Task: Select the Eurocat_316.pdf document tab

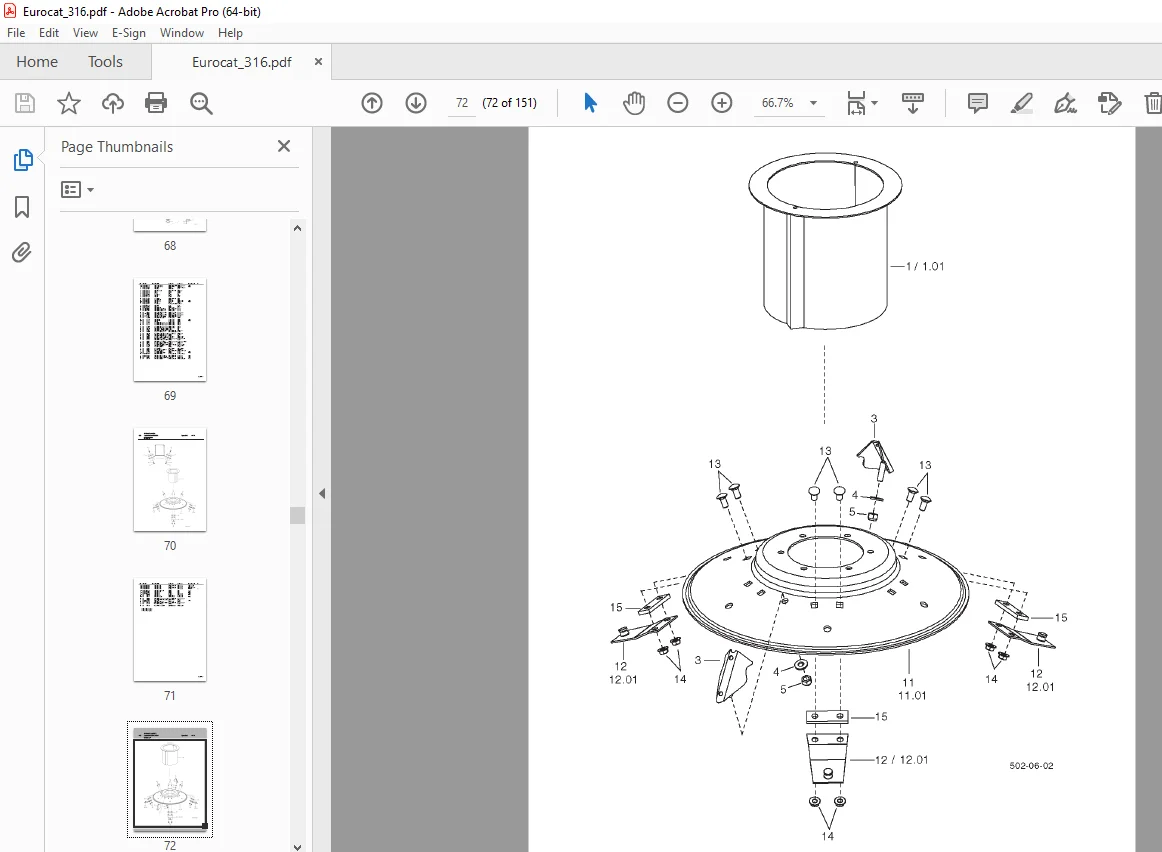Action: [242, 62]
